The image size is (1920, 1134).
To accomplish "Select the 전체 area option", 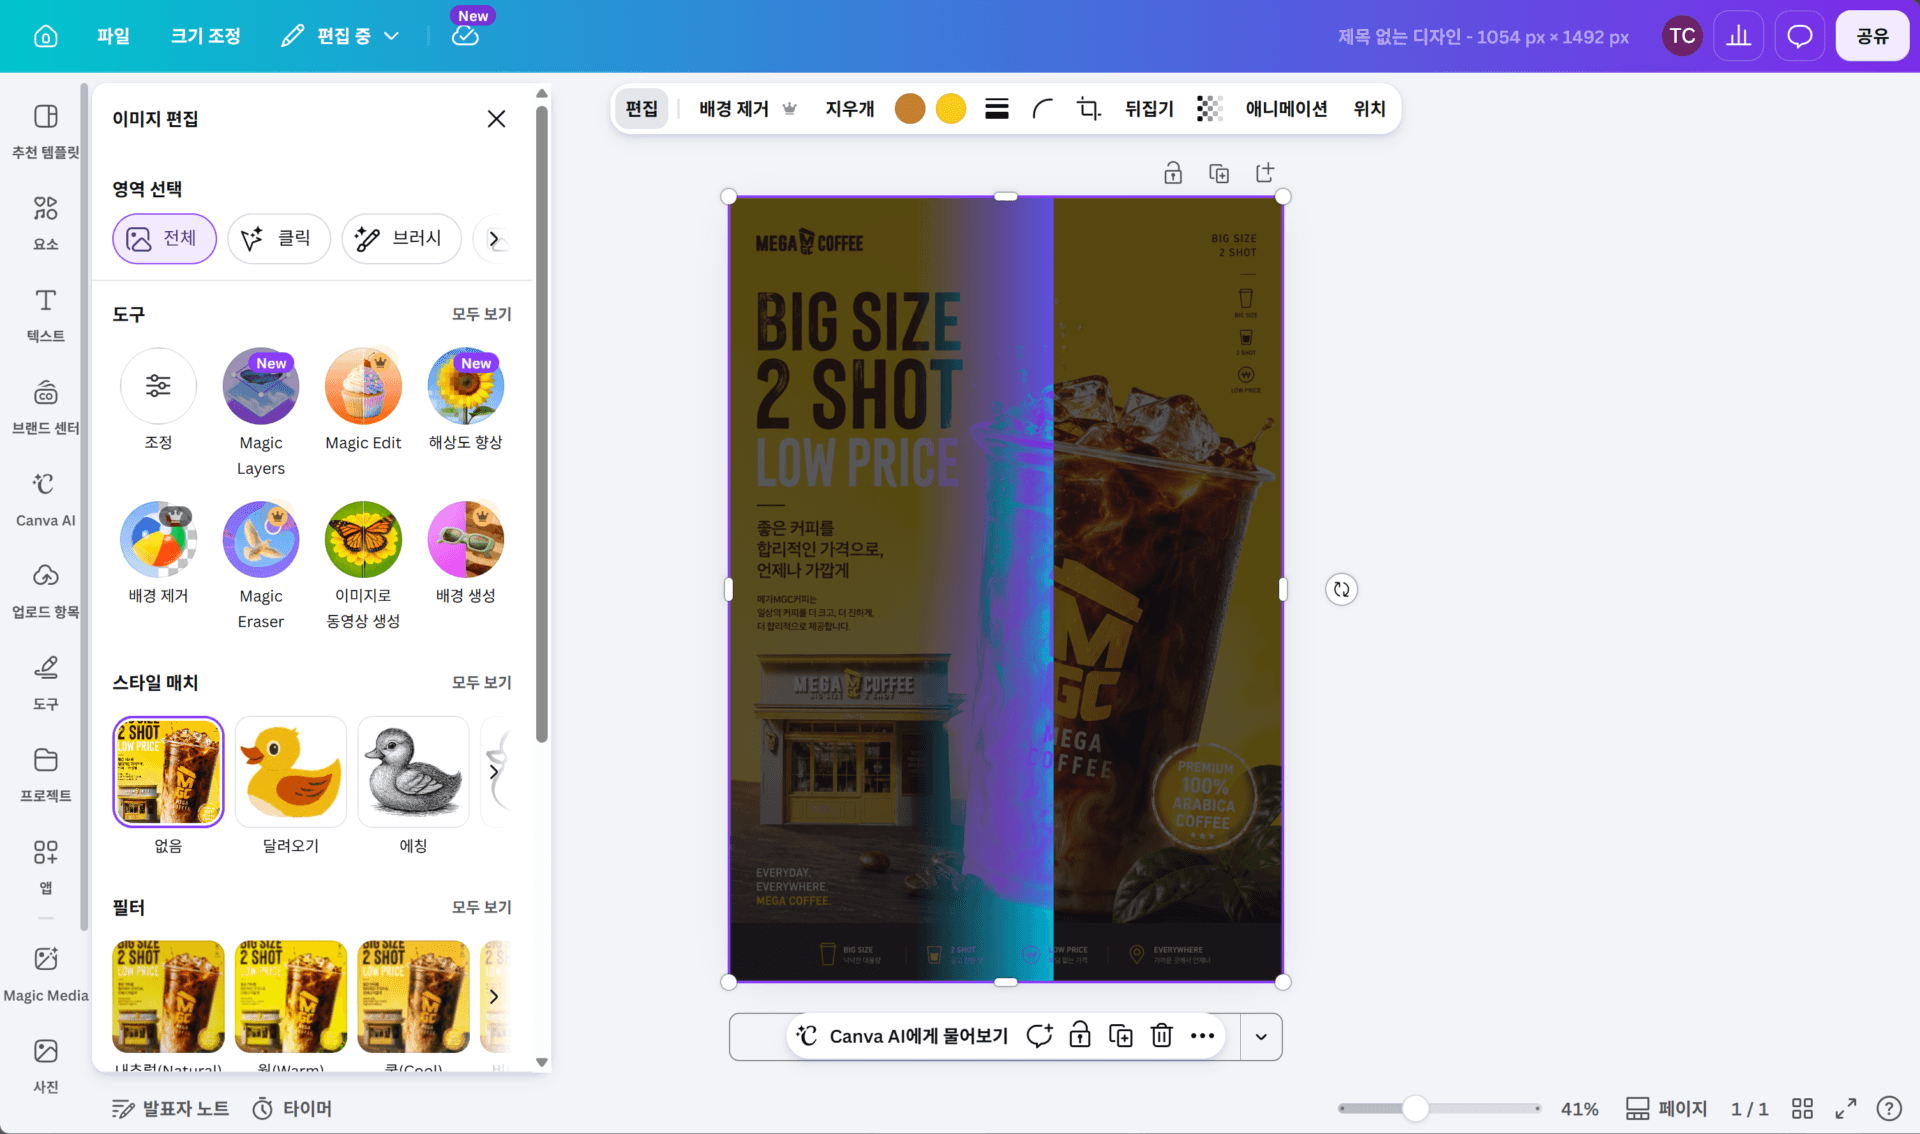I will tap(164, 238).
